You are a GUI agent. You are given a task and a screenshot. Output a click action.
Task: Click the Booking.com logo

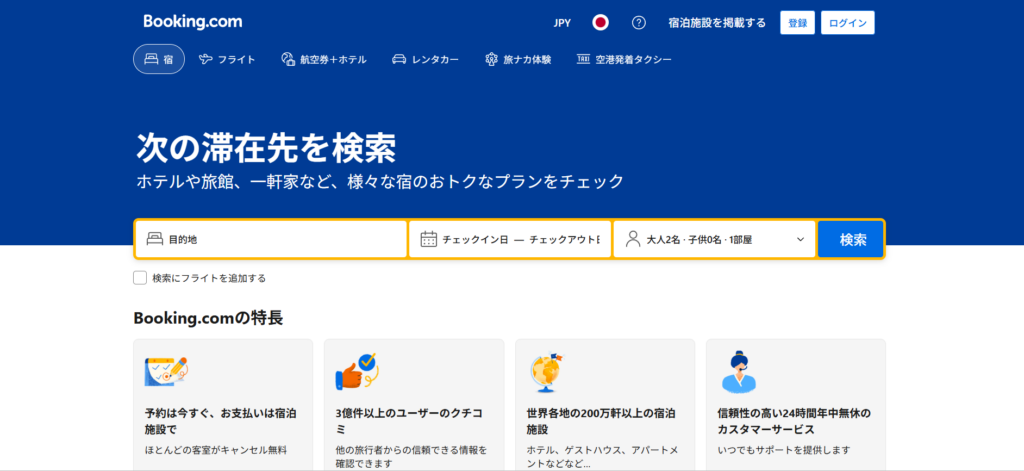pyautogui.click(x=192, y=21)
